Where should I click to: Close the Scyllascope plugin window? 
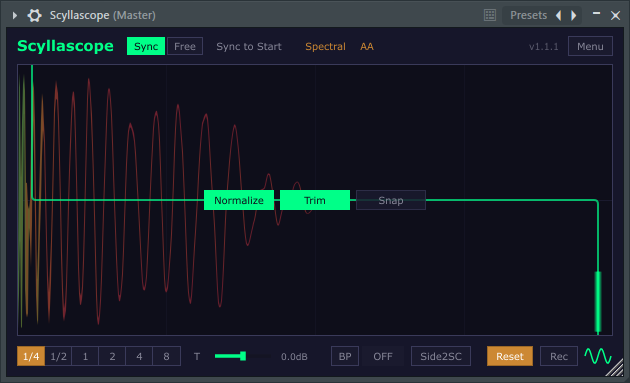coord(615,15)
